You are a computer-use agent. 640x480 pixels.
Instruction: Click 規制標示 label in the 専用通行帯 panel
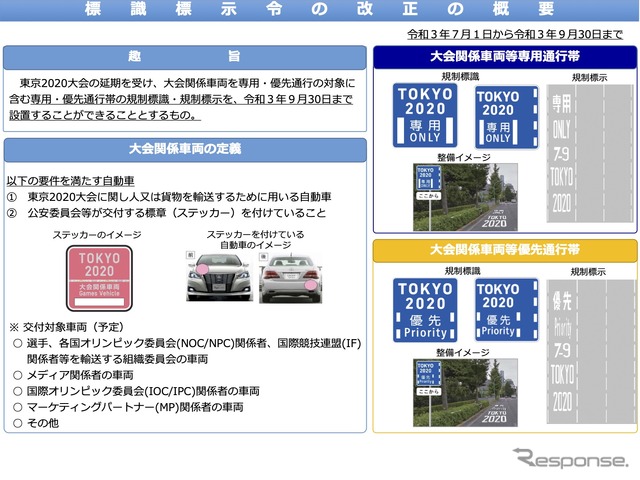(590, 78)
